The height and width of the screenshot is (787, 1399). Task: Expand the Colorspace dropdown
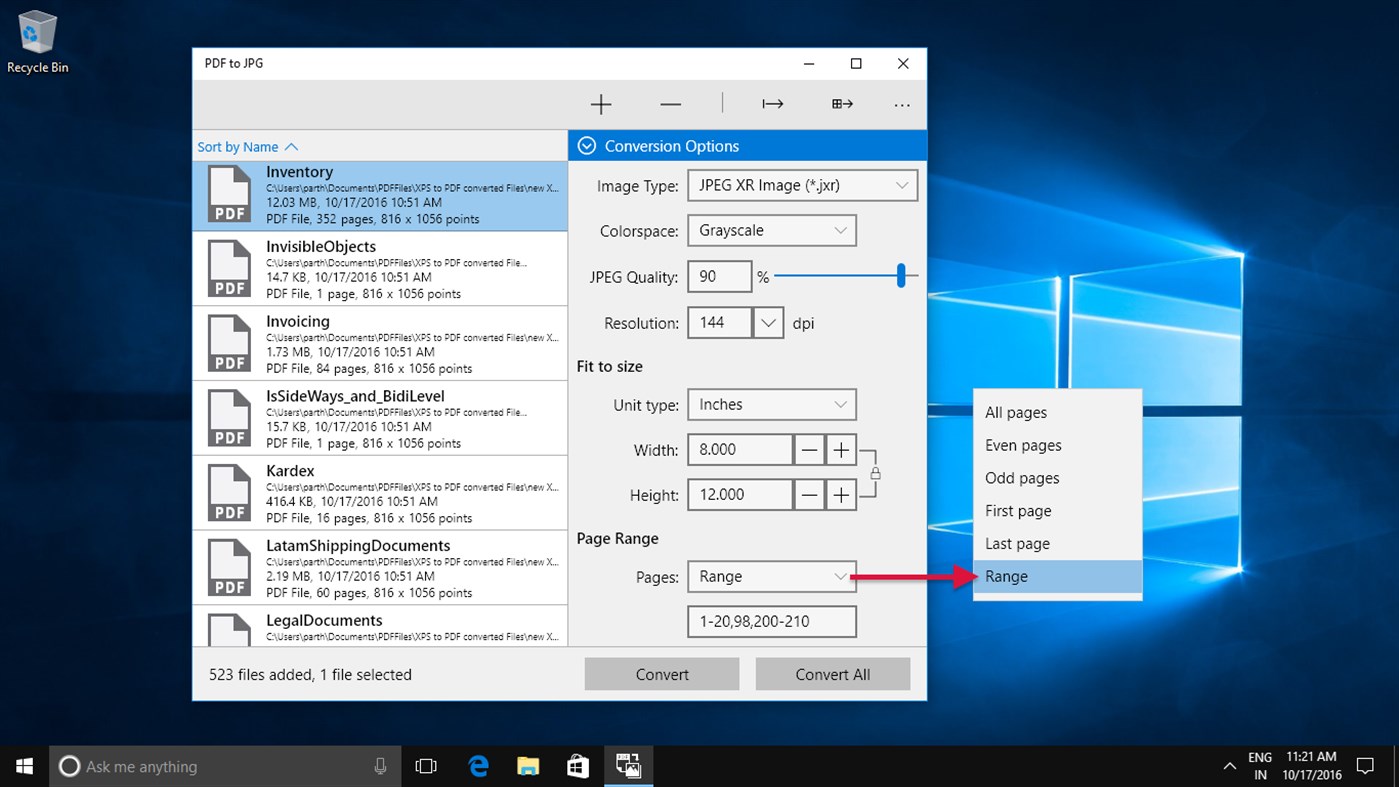[x=771, y=230]
